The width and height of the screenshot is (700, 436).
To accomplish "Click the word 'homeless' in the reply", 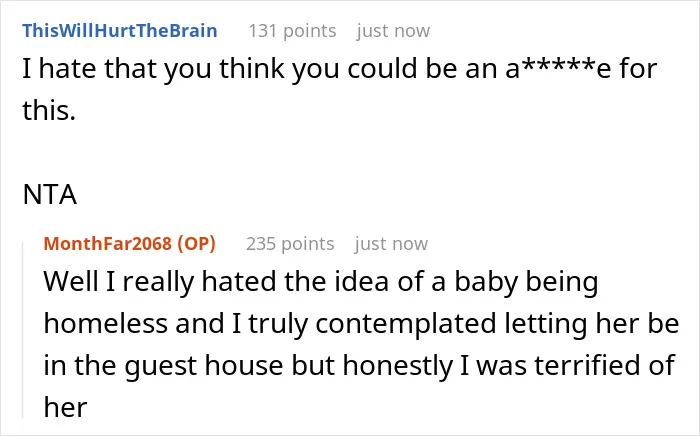I will click(x=106, y=324).
